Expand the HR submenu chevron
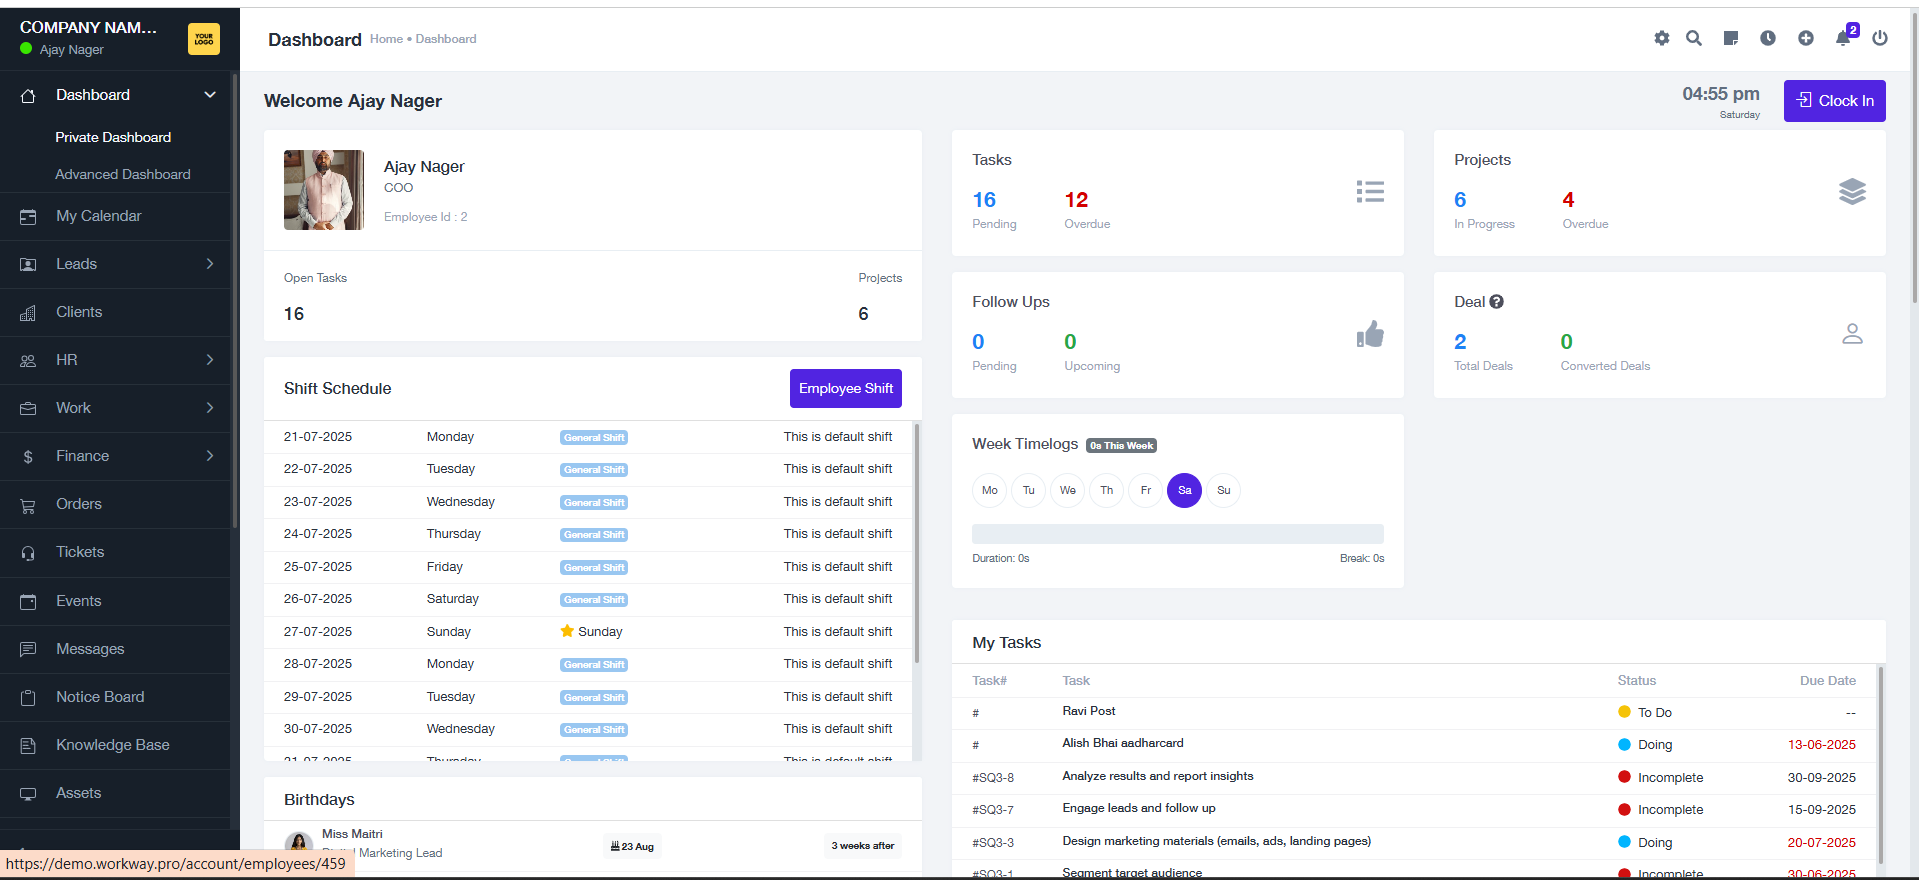The height and width of the screenshot is (880, 1919). point(210,360)
